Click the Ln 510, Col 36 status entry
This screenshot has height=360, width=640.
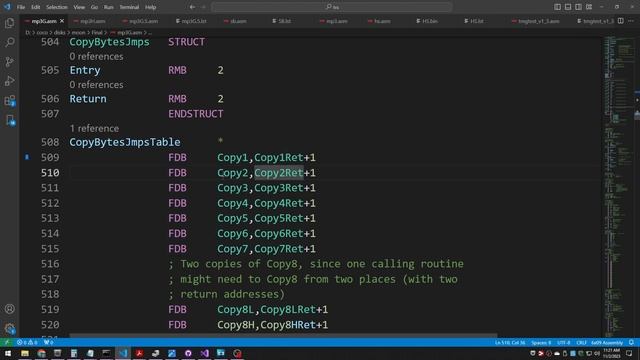click(x=510, y=342)
